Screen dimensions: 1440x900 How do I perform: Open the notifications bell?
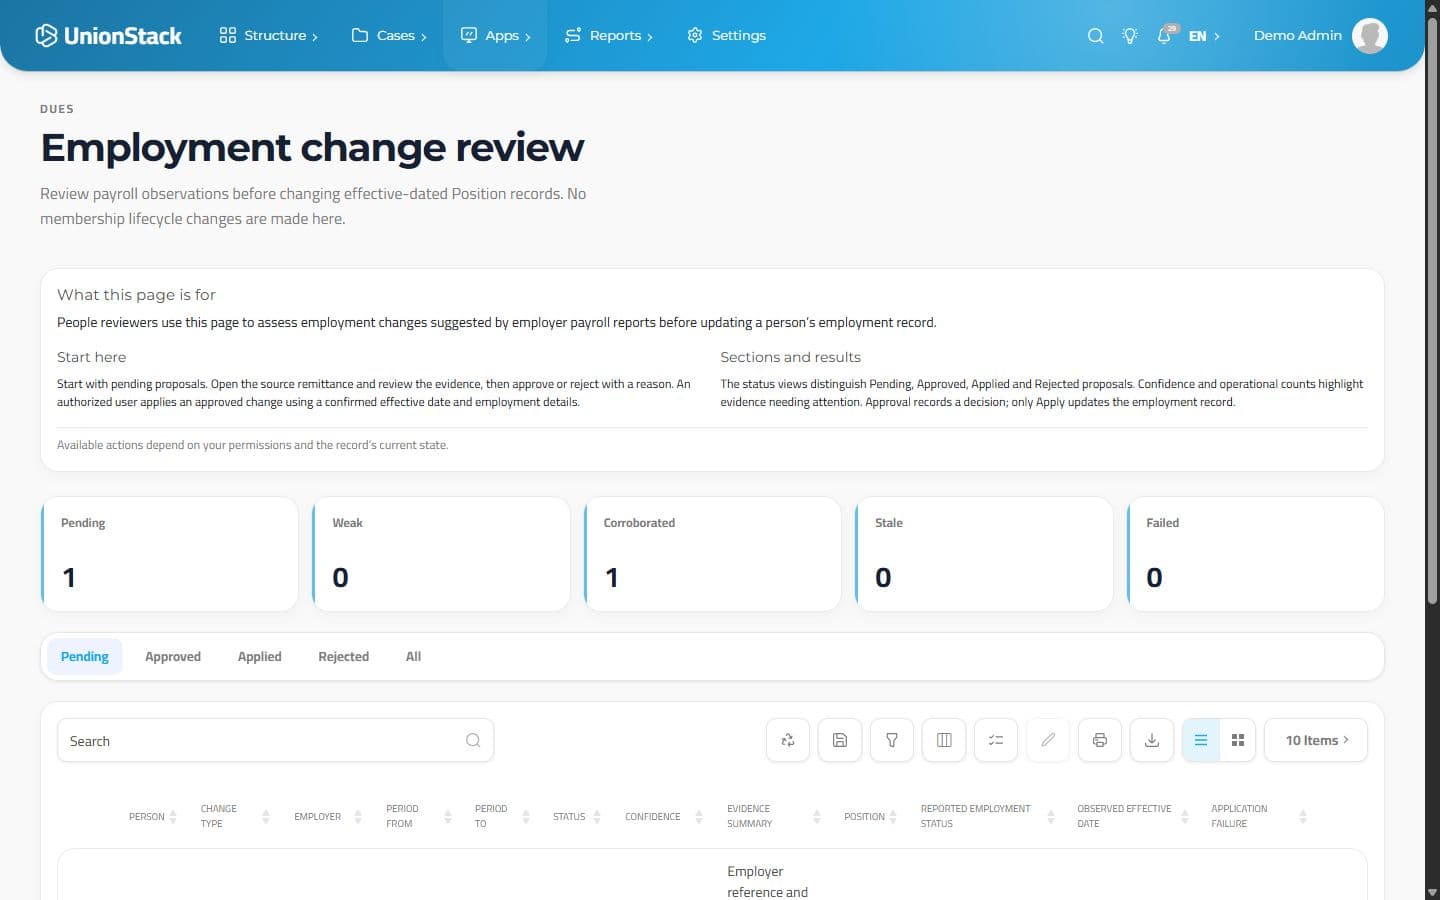1165,36
